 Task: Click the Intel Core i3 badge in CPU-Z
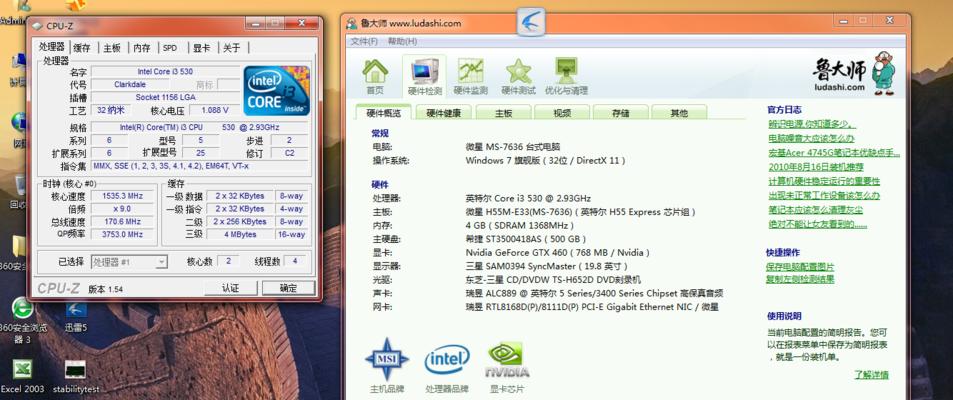[277, 91]
